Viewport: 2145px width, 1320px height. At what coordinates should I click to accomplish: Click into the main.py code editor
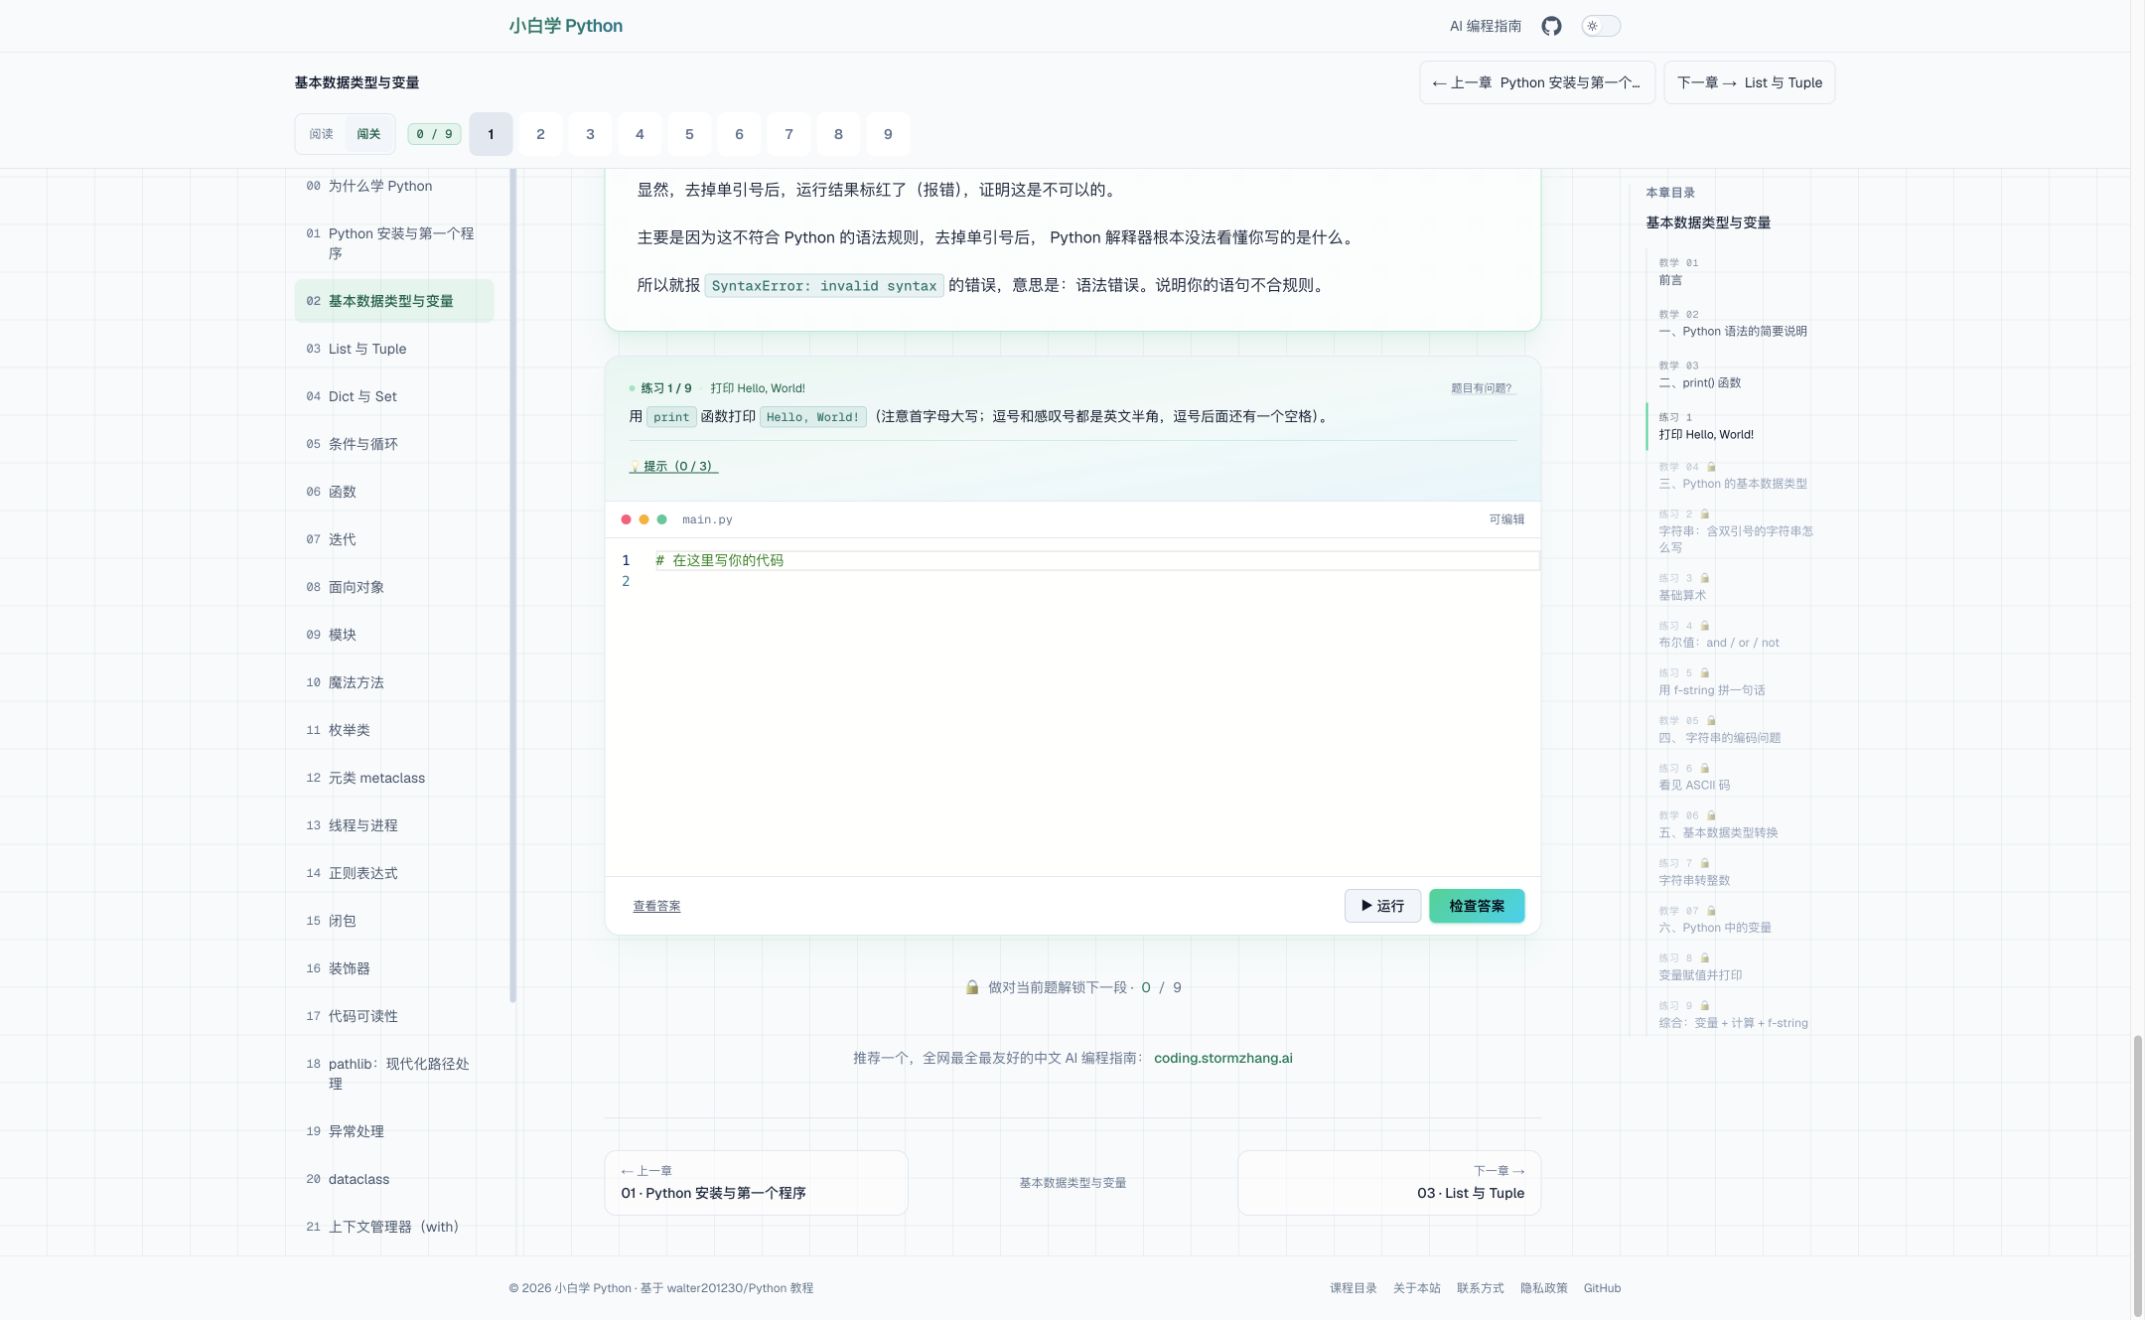pos(1072,707)
